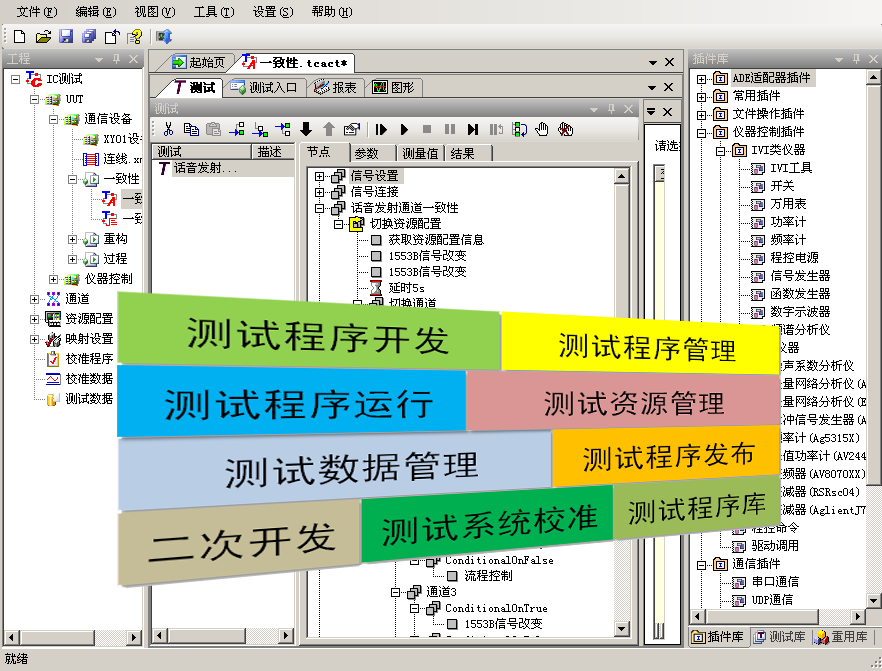Click the Help question mark toolbar icon
The height and width of the screenshot is (671, 882).
tap(134, 37)
